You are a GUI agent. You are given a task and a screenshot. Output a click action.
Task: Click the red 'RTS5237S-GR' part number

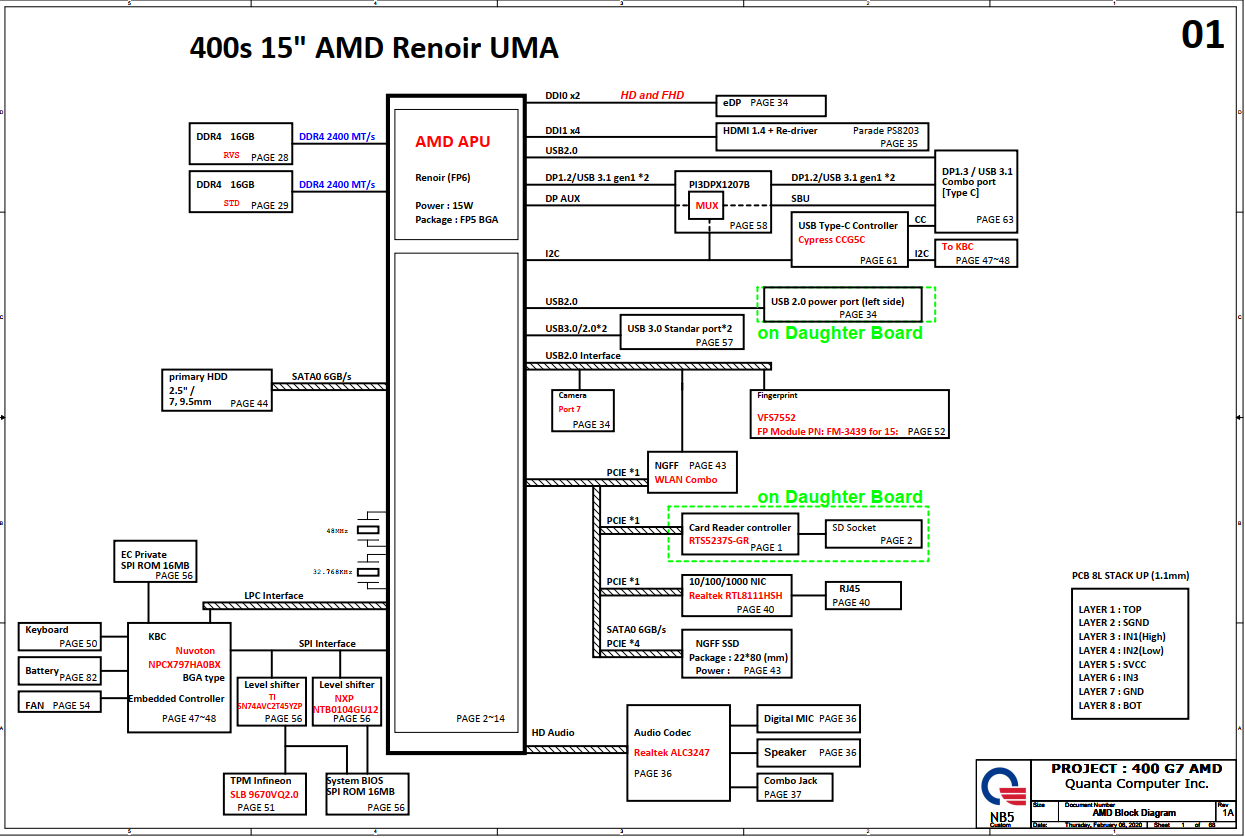719,541
